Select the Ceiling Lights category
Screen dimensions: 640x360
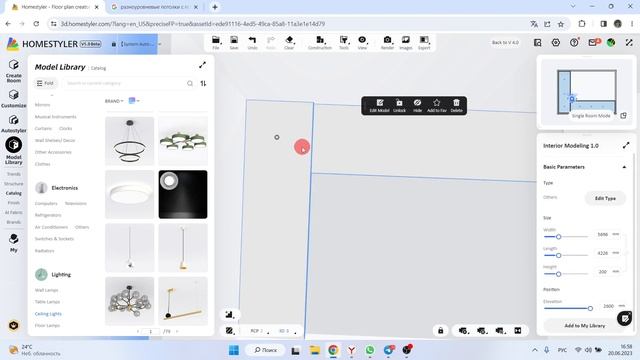(48, 314)
